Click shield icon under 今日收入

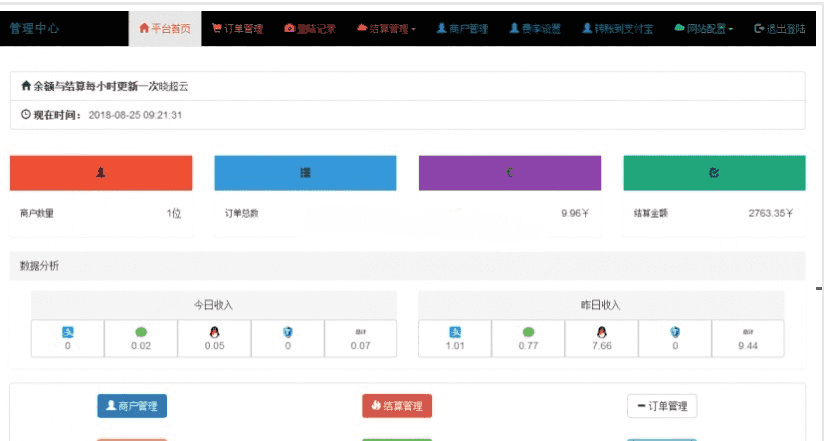click(x=287, y=332)
